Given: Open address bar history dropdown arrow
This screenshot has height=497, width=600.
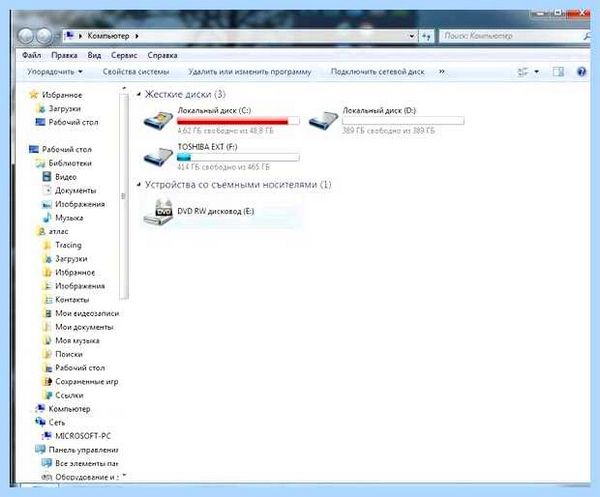Looking at the screenshot, I should (411, 36).
